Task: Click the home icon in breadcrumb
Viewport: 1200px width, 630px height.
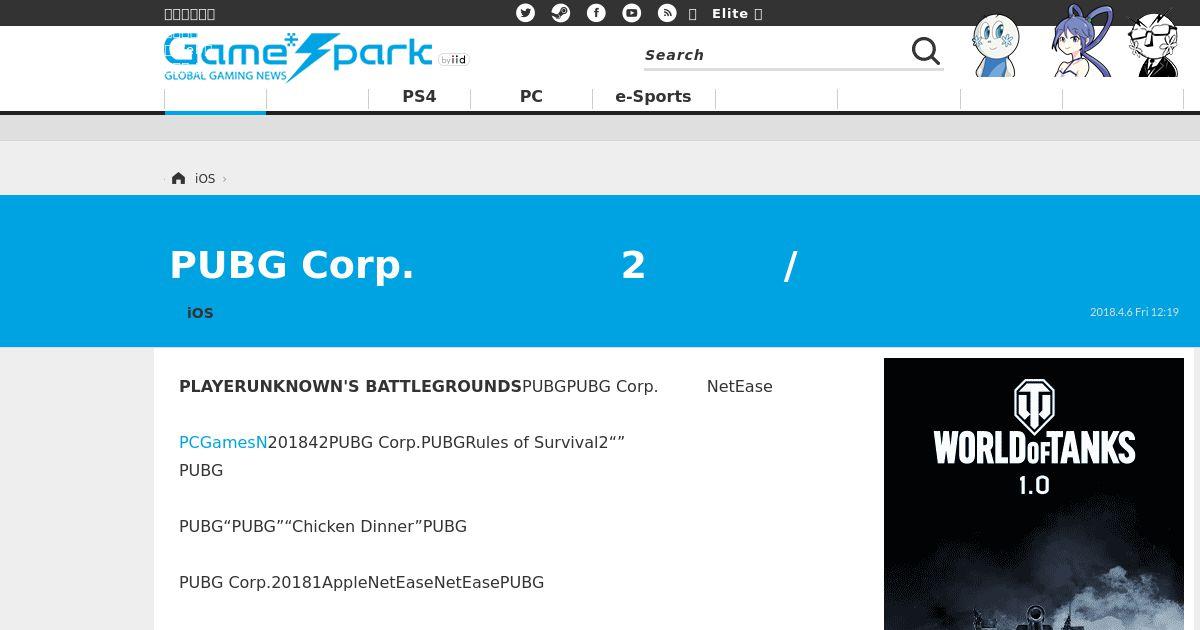Action: tap(178, 178)
